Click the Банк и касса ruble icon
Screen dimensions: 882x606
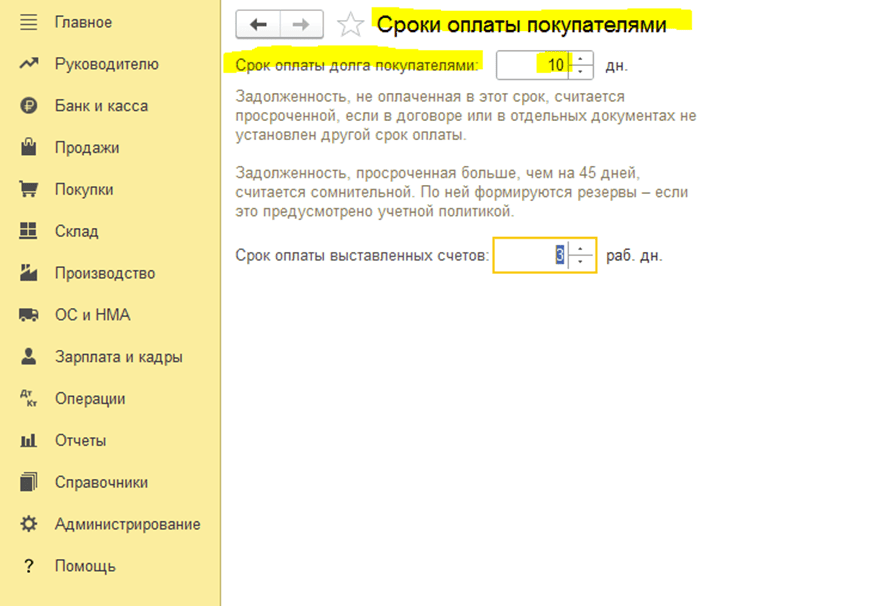coord(29,105)
